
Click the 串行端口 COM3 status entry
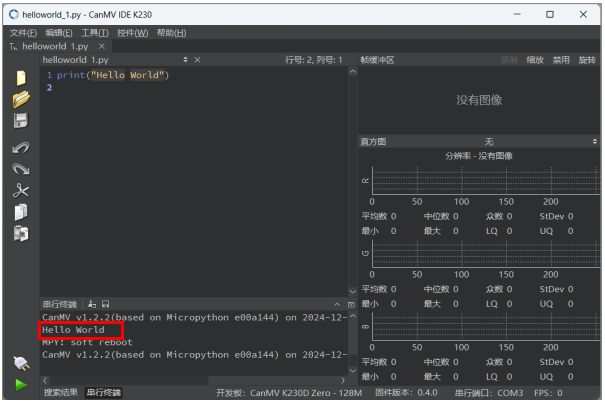[x=489, y=393]
